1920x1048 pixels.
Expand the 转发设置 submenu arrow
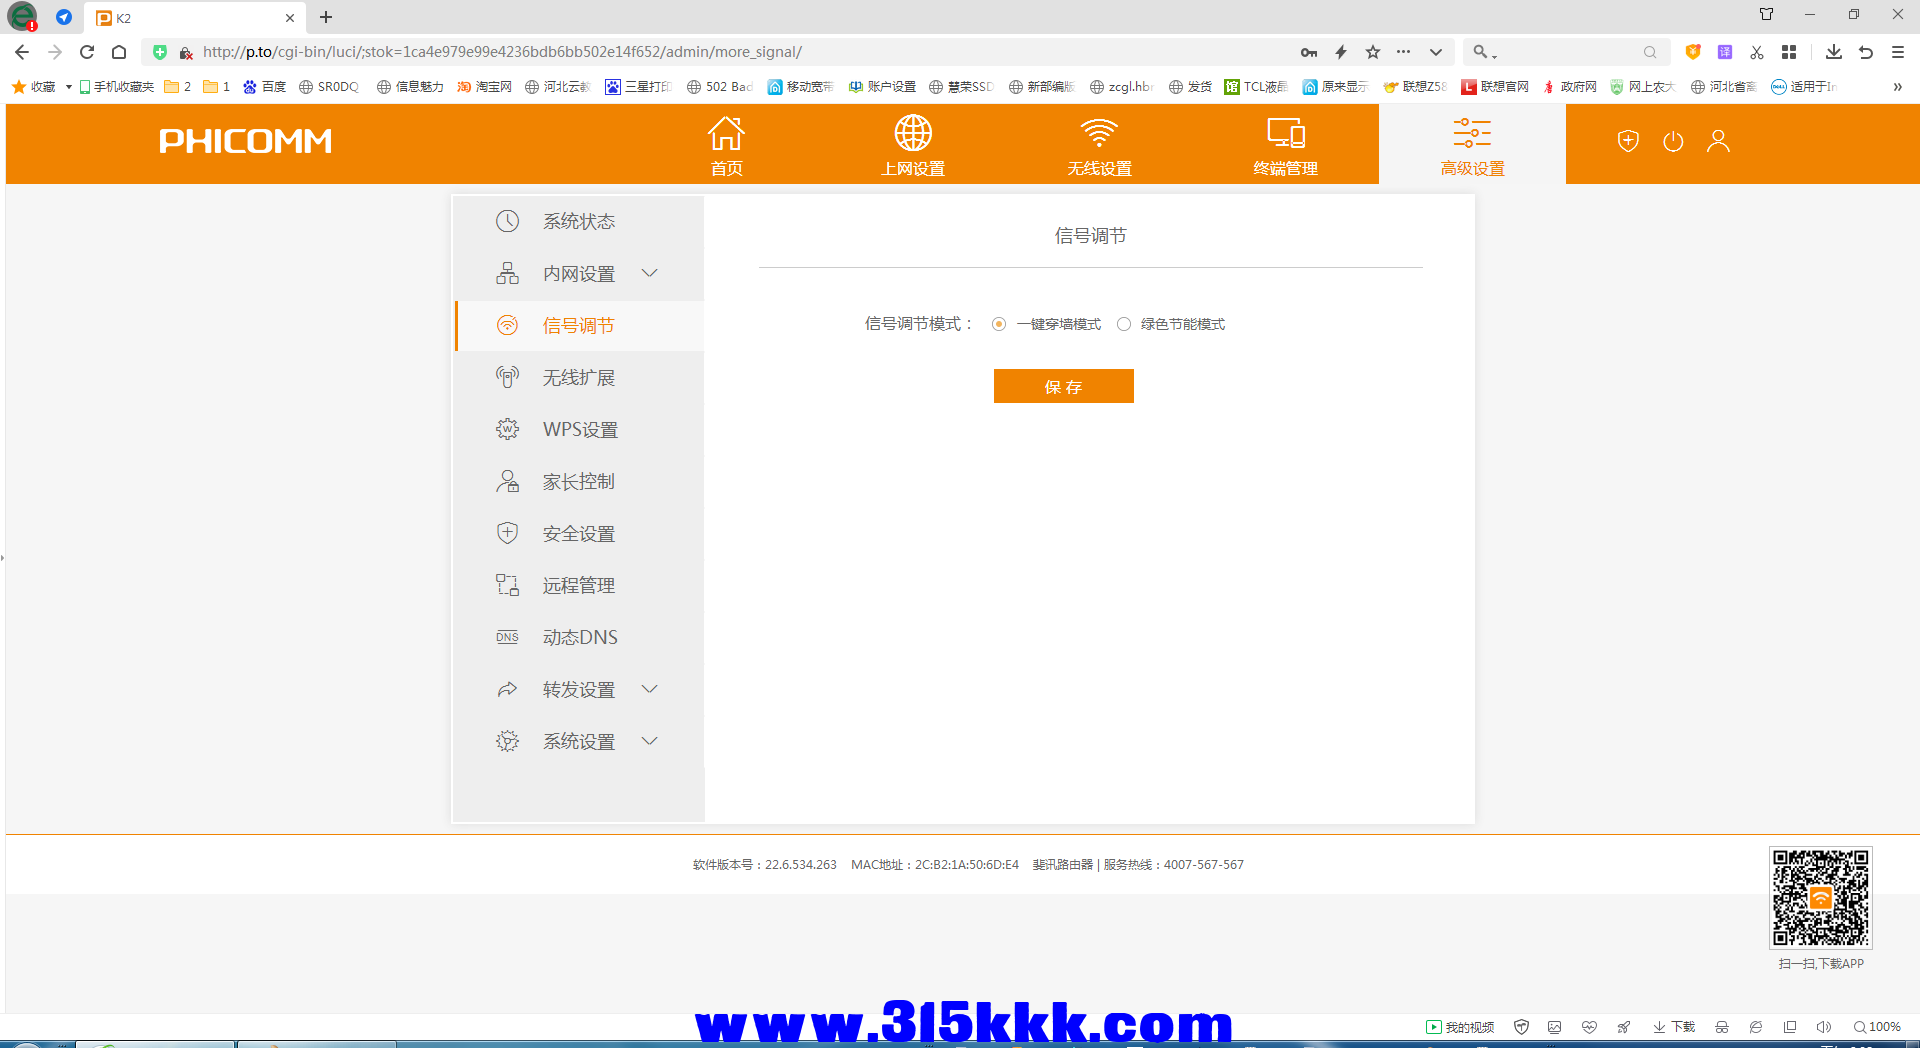pos(650,689)
